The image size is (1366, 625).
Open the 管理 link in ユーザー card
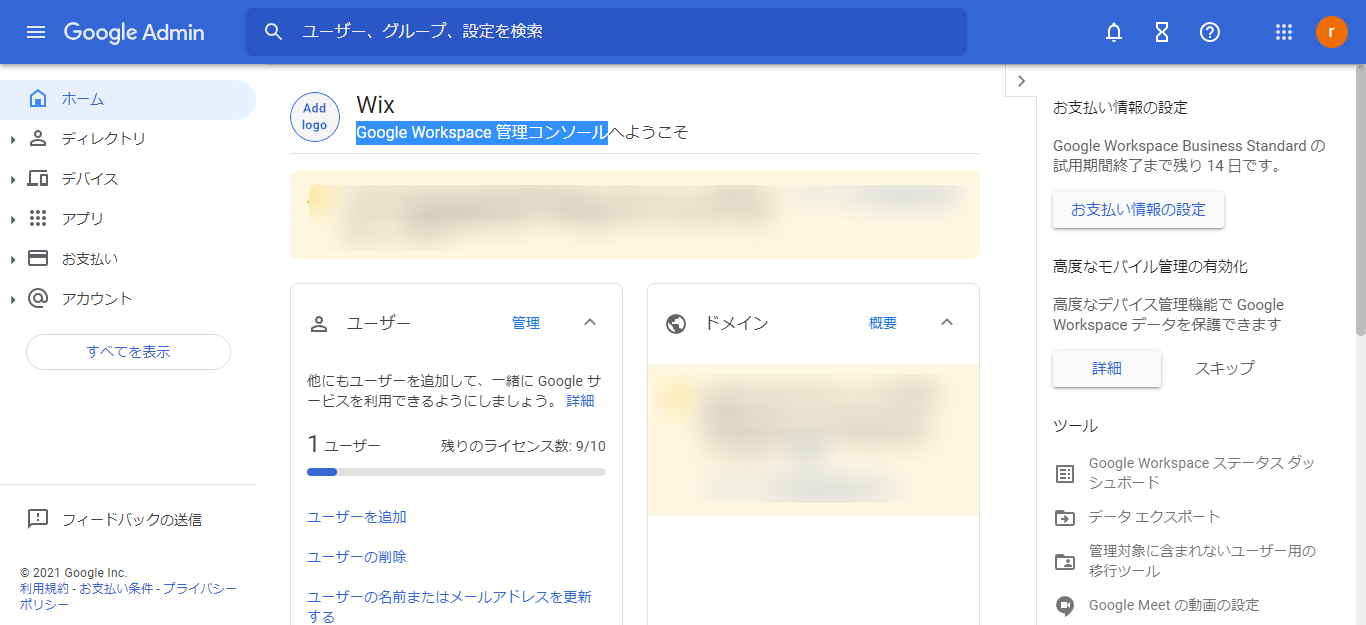(526, 323)
